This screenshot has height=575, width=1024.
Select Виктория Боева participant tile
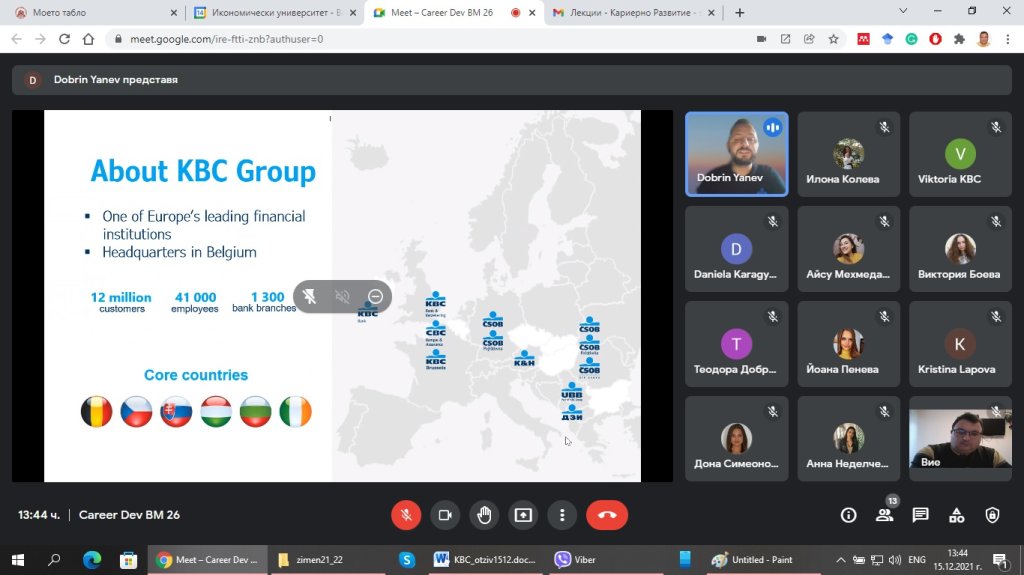[x=960, y=249]
